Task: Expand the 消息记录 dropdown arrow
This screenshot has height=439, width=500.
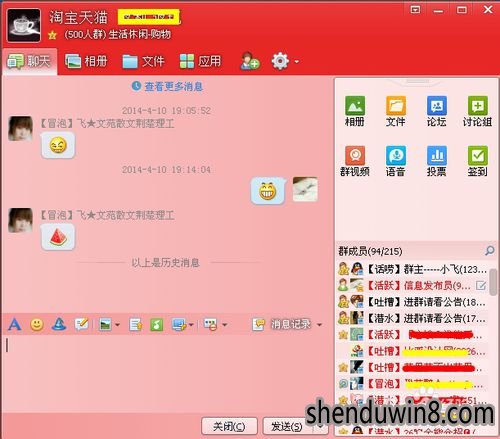Action: tap(319, 324)
